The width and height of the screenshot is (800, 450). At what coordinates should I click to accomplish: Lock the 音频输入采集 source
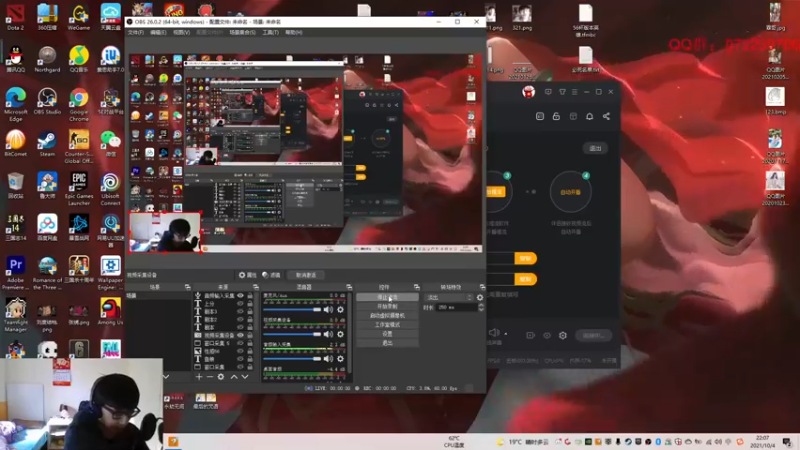click(x=250, y=295)
